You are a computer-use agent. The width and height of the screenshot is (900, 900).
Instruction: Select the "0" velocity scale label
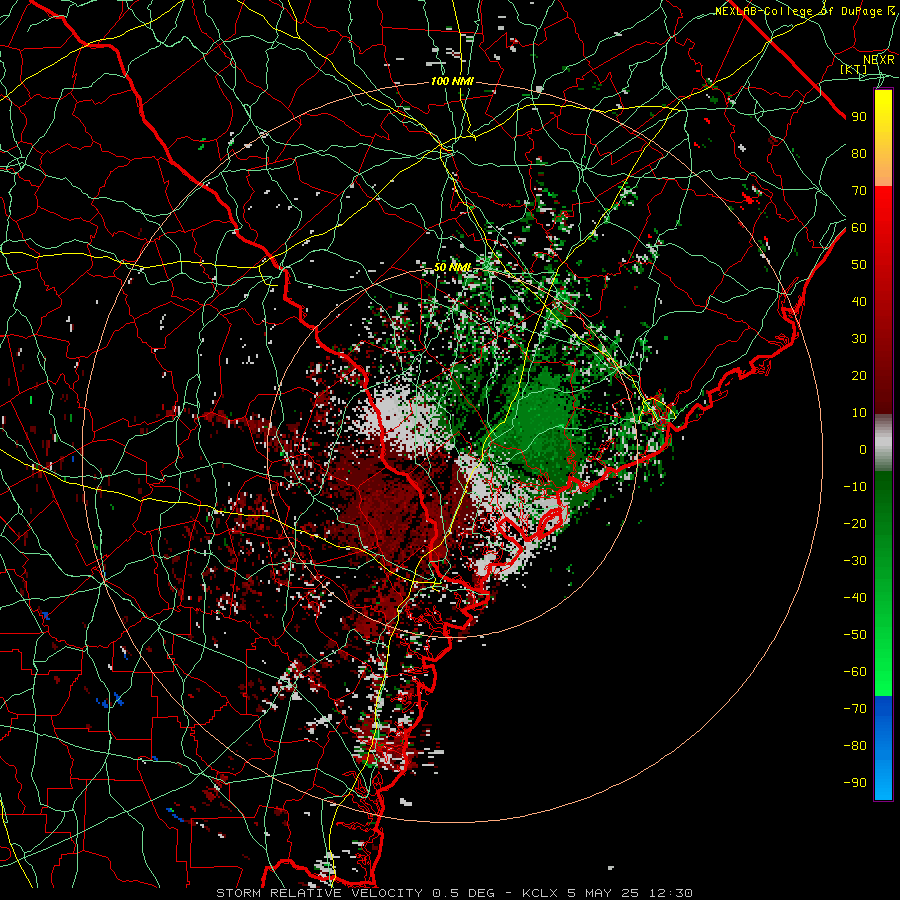point(863,449)
